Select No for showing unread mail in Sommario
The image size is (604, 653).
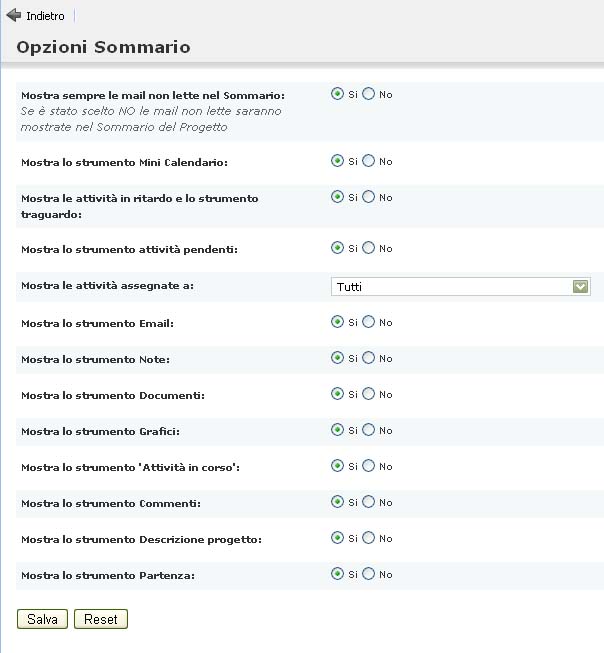tap(369, 94)
